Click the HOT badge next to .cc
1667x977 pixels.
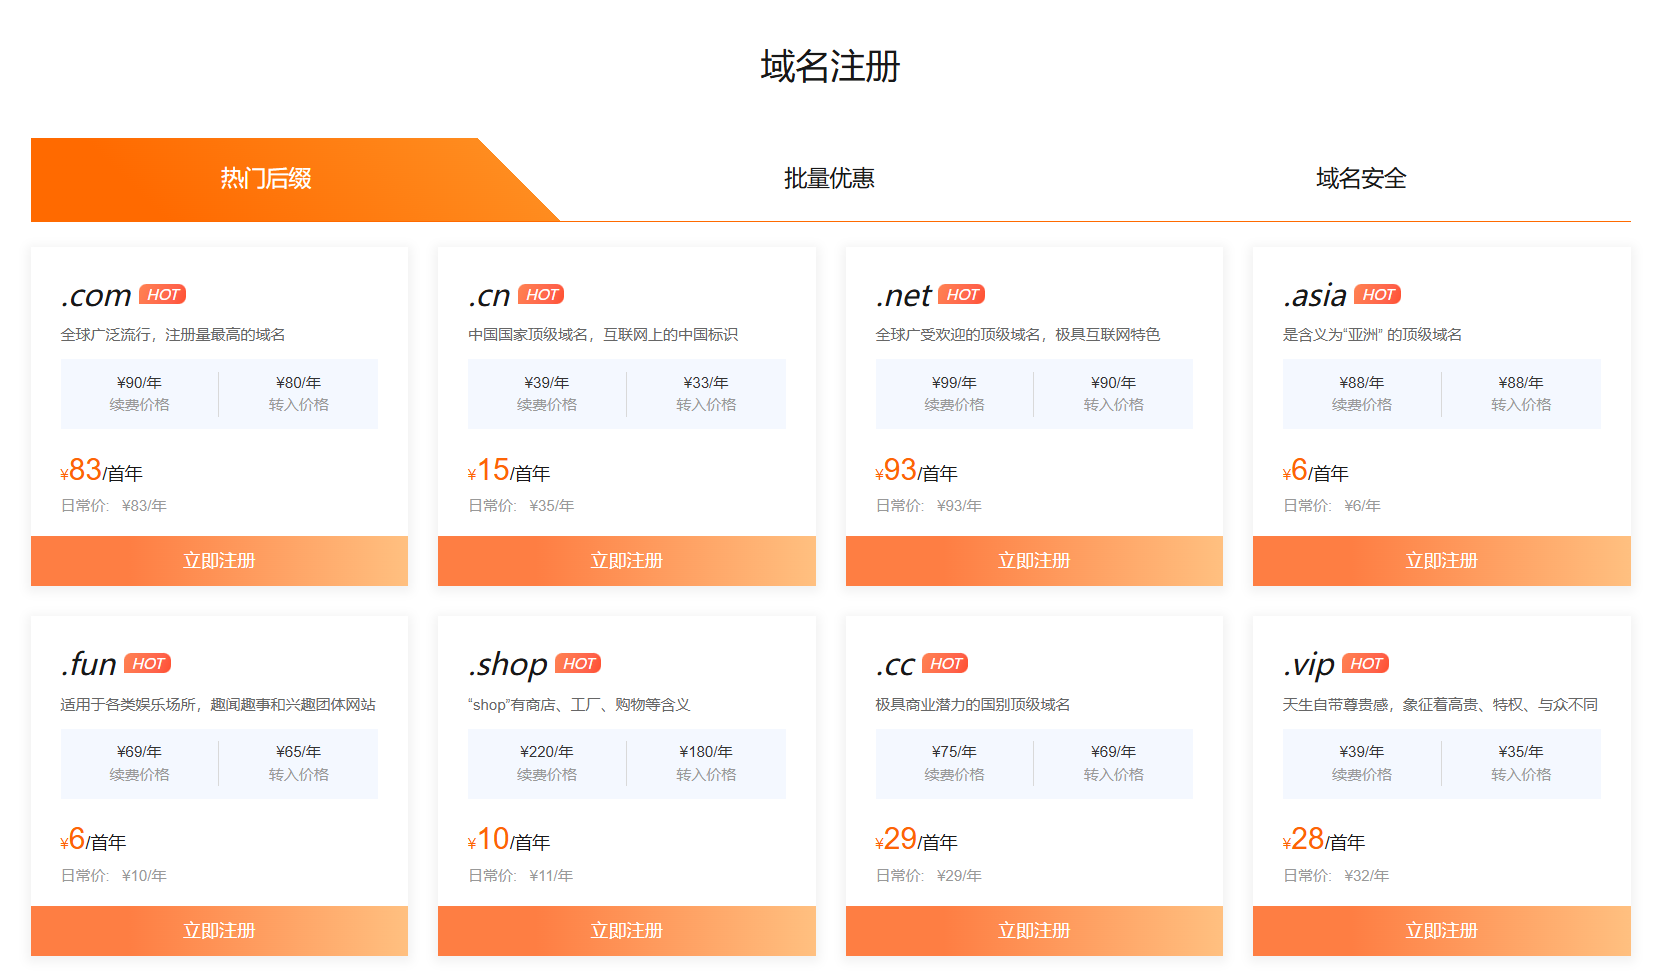coord(945,663)
